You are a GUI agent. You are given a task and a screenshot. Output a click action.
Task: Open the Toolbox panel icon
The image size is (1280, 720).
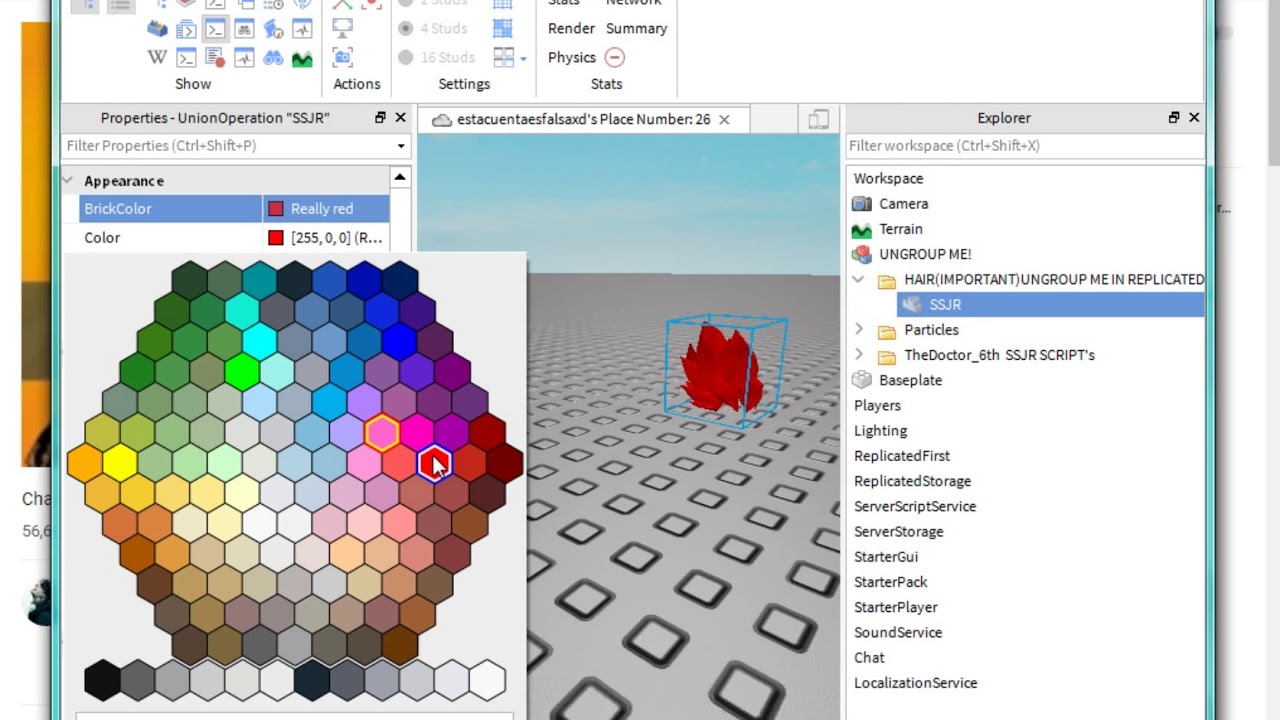[157, 29]
